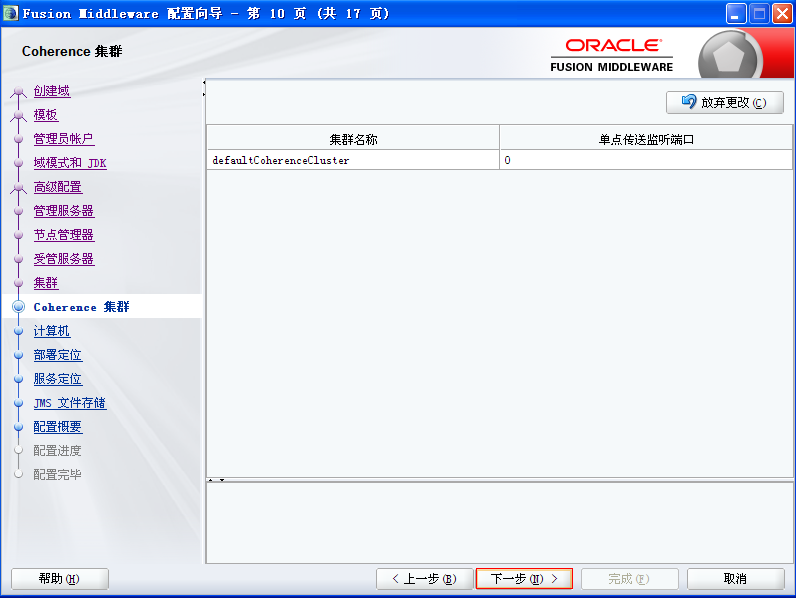Screen dimensions: 796x598
Task: Select the 集群名称 column header
Action: click(353, 139)
